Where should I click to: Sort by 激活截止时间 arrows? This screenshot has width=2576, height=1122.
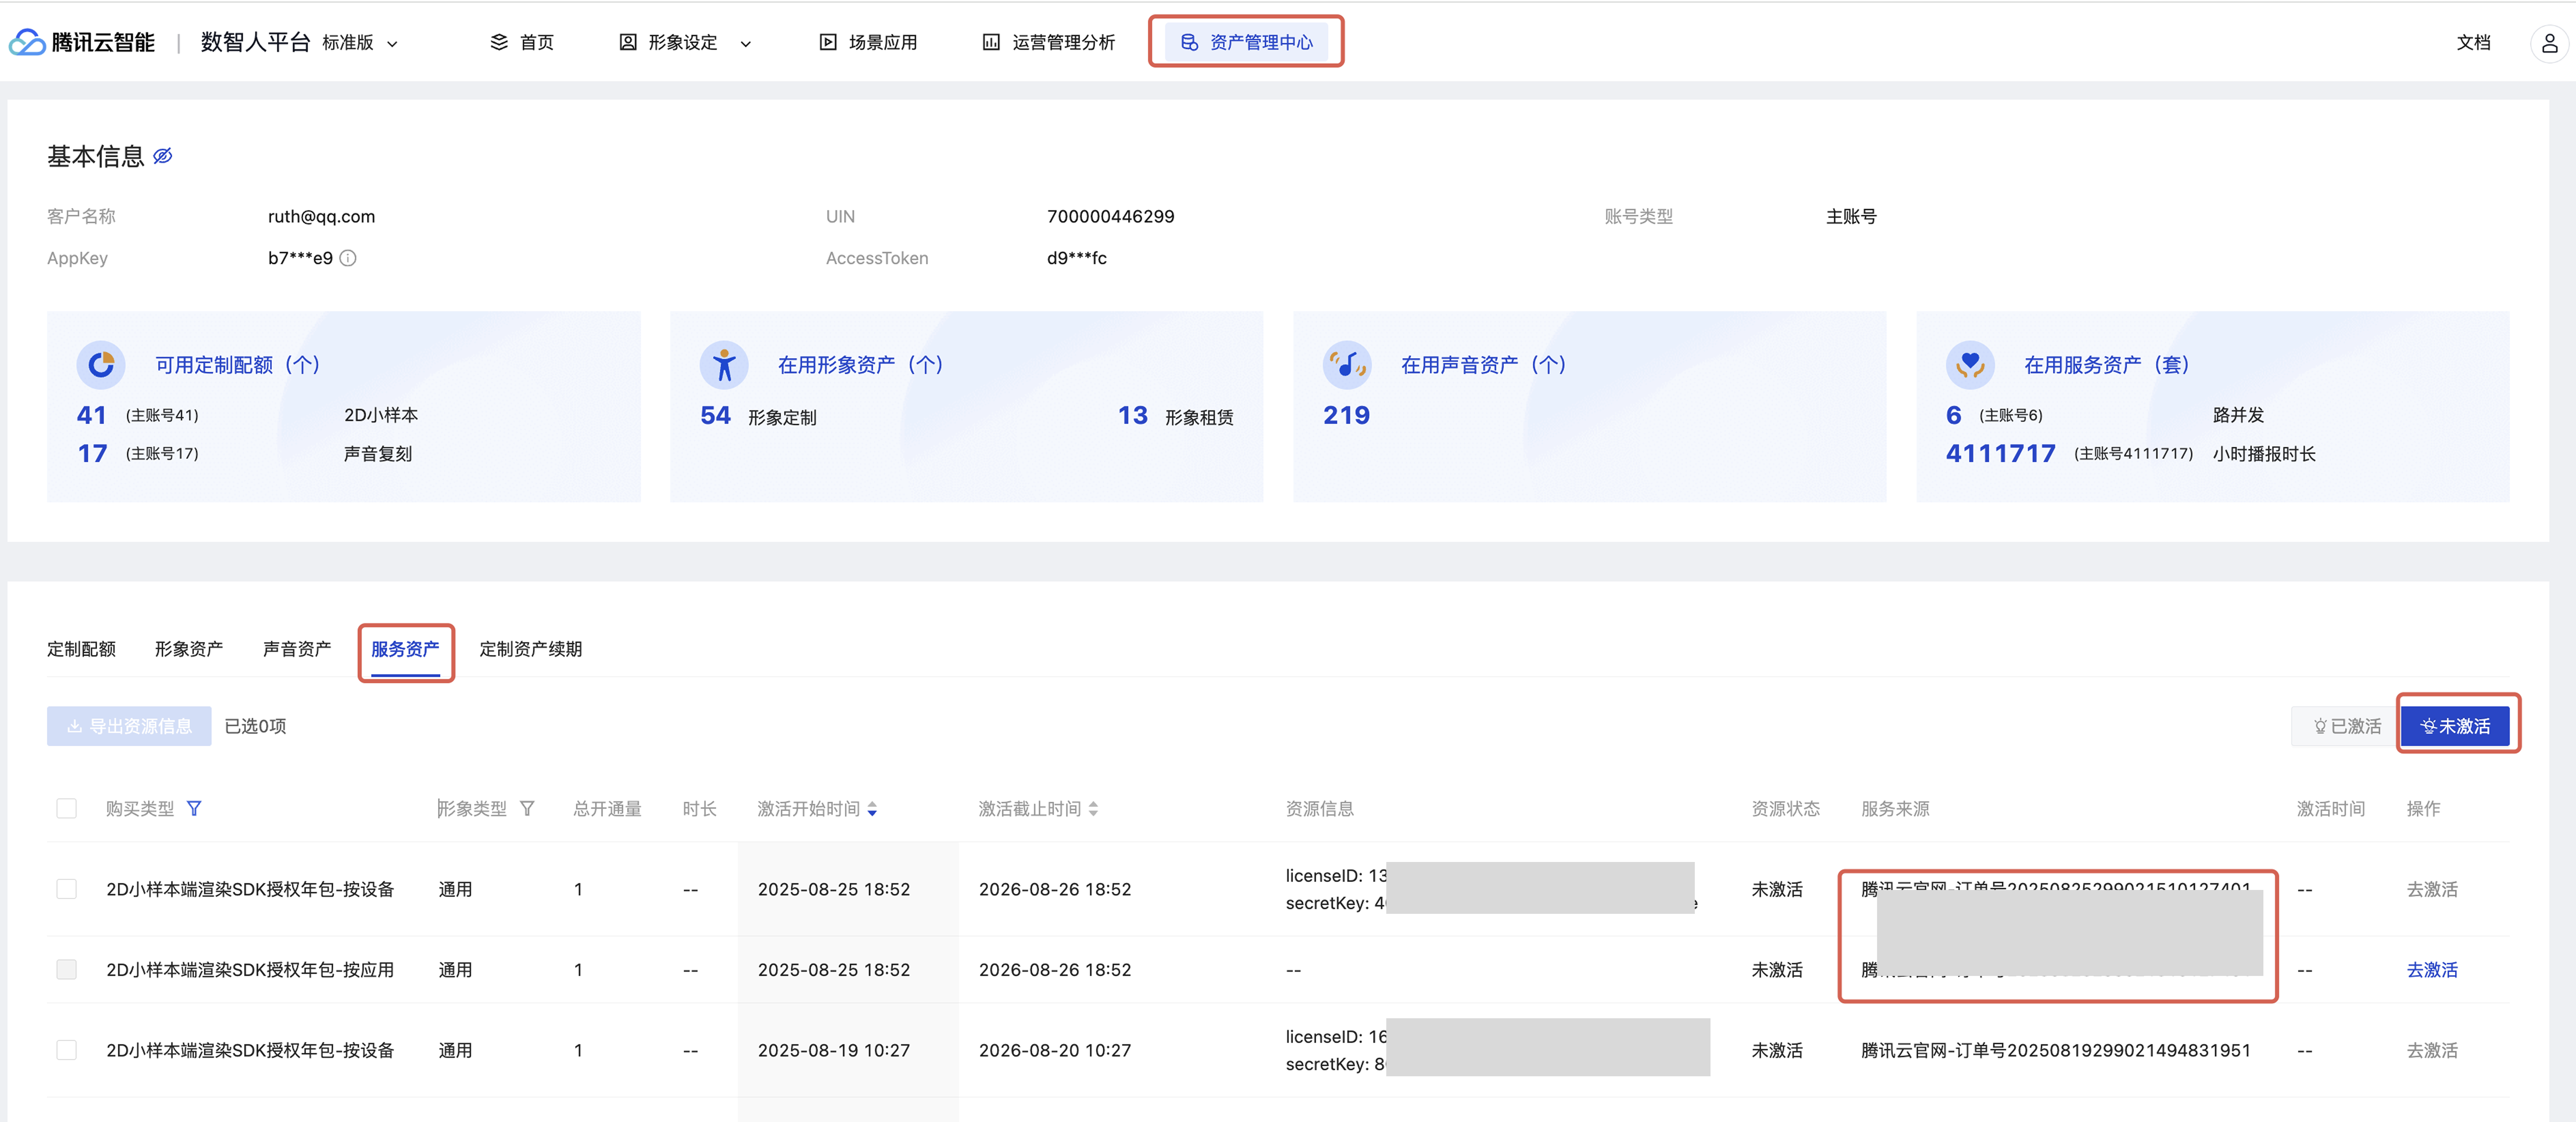pyautogui.click(x=1093, y=808)
